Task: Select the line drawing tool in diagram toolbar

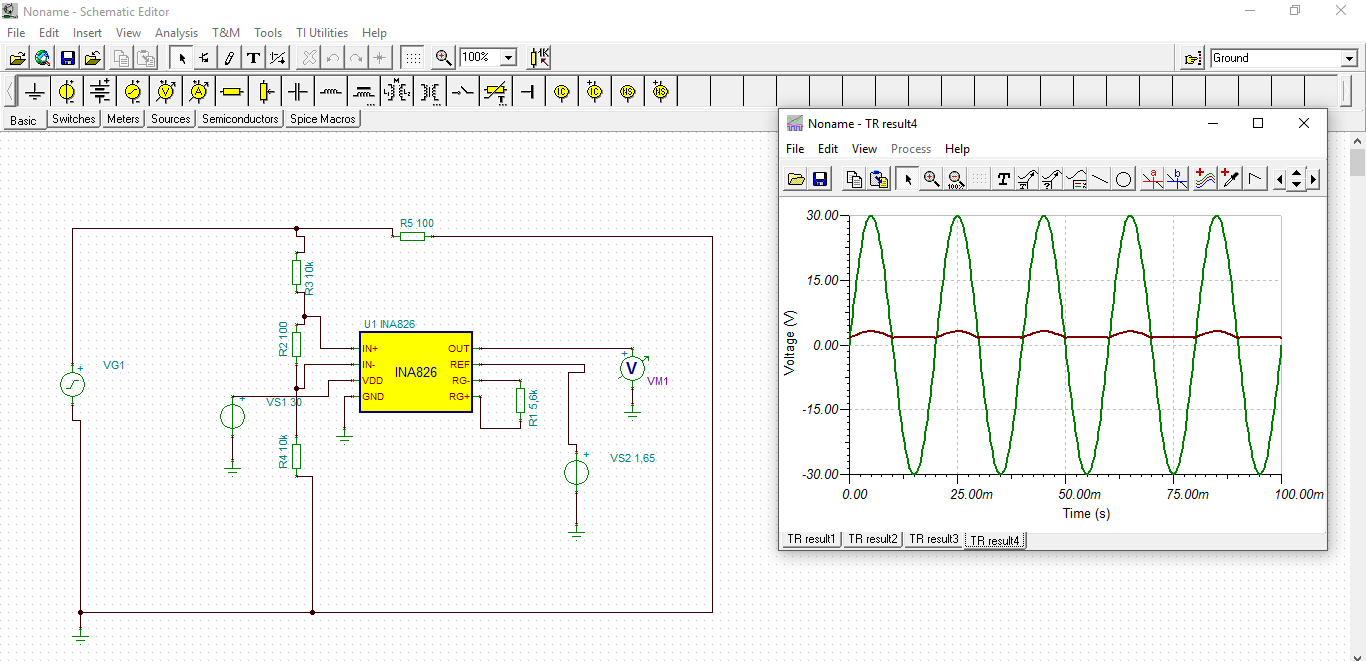Action: [1099, 179]
